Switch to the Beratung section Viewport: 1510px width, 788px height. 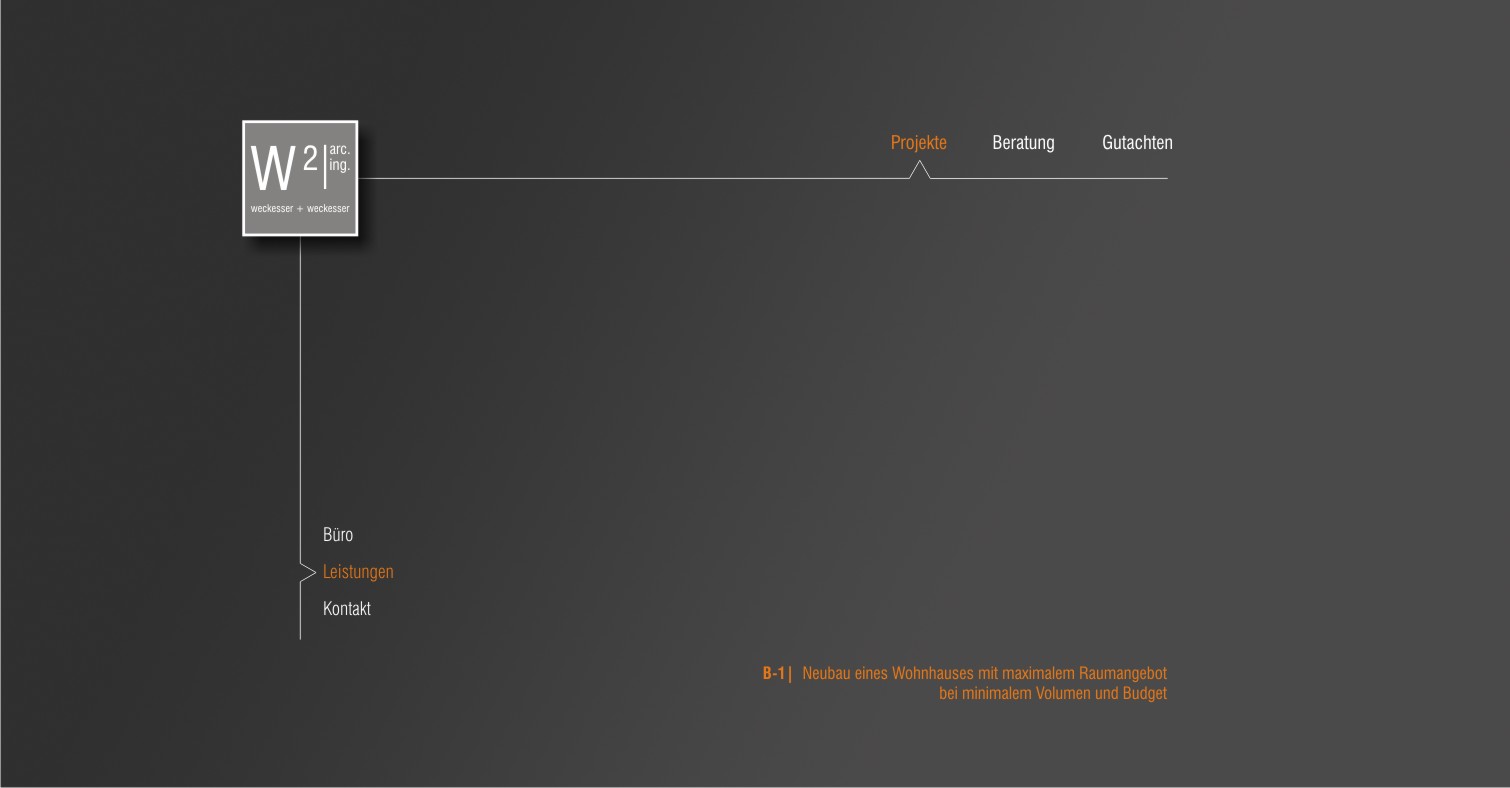point(1023,142)
